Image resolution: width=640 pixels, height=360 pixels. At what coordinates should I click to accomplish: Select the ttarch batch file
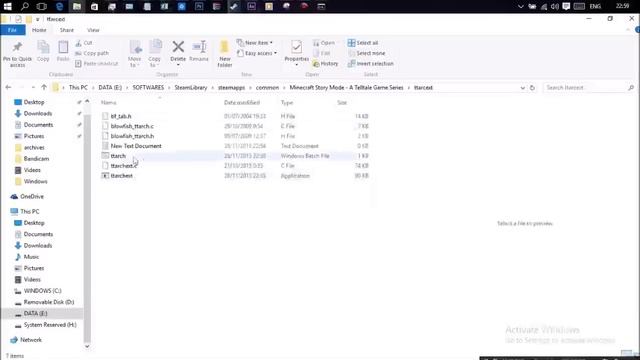(x=118, y=156)
